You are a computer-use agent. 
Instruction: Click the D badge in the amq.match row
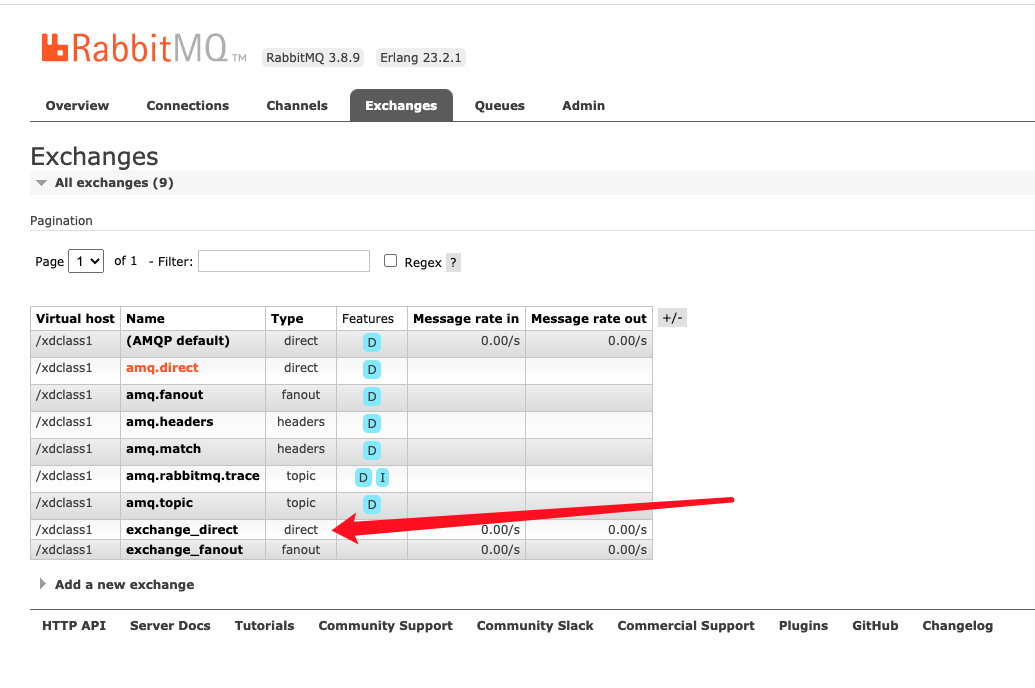coord(372,451)
